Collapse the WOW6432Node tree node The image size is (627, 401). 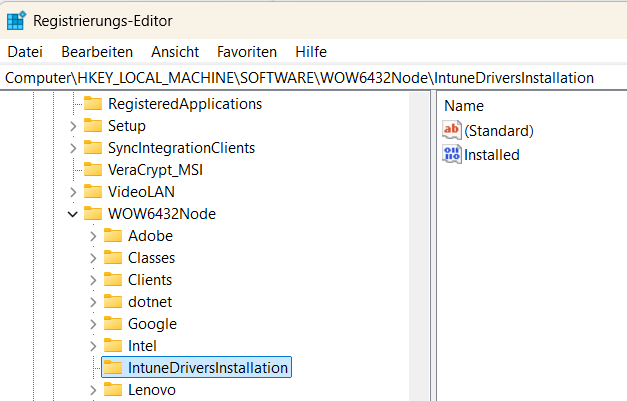click(x=72, y=213)
